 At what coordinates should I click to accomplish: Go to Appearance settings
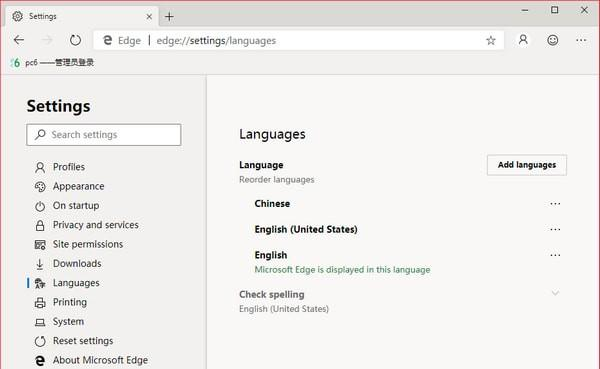[x=78, y=186]
